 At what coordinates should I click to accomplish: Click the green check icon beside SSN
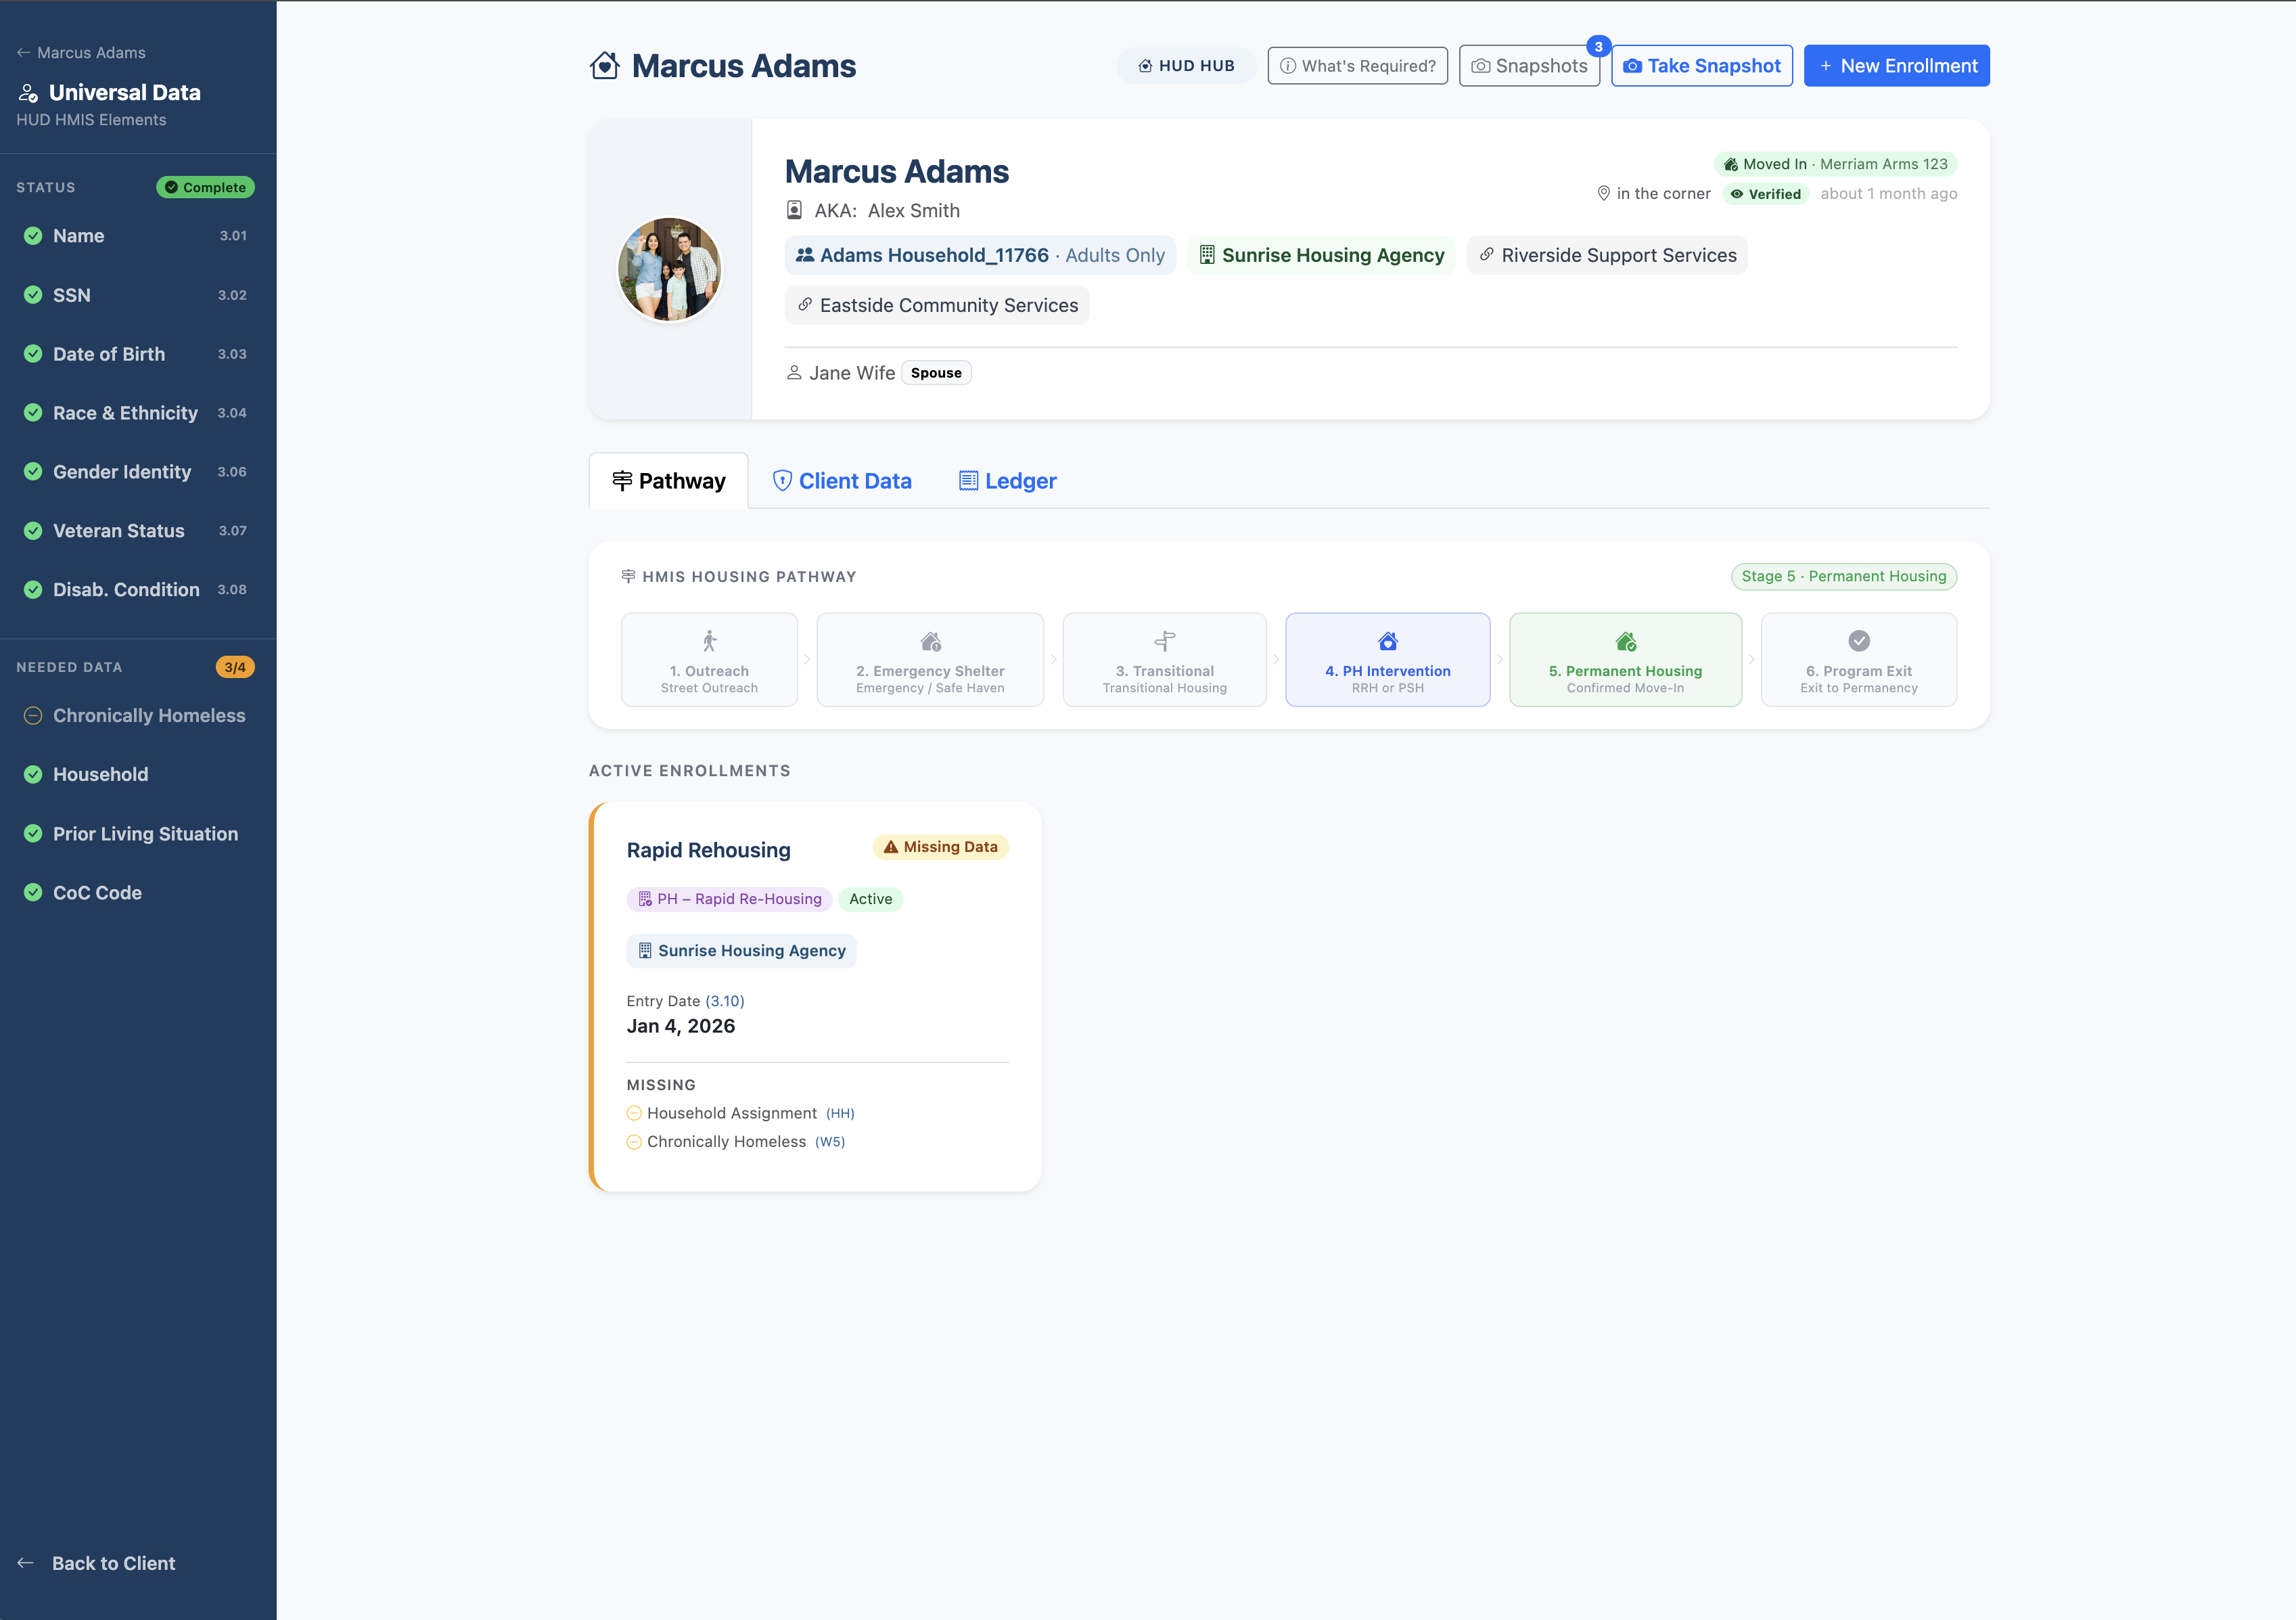[33, 295]
